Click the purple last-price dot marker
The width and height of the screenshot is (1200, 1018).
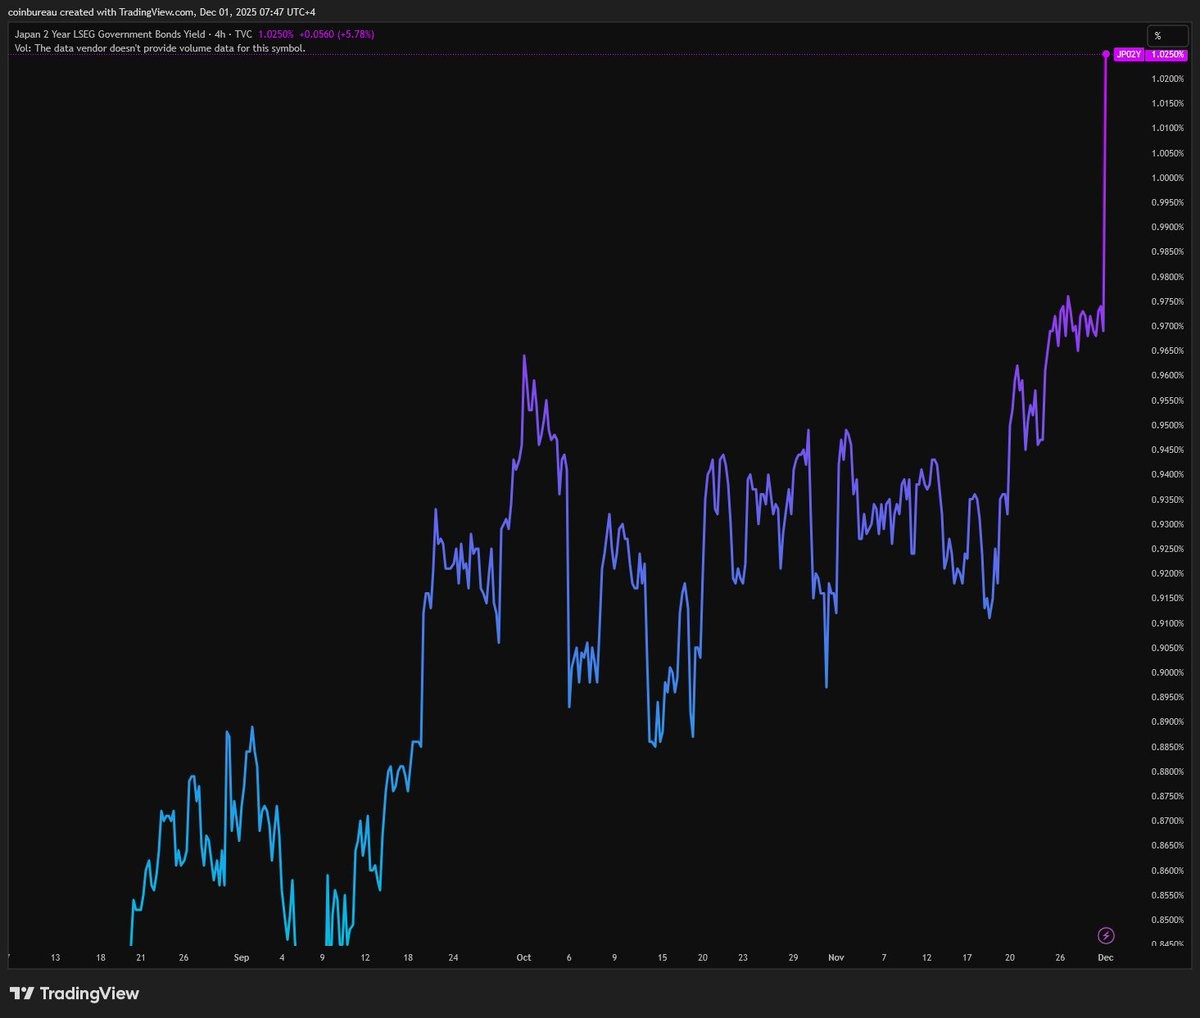[x=1105, y=54]
